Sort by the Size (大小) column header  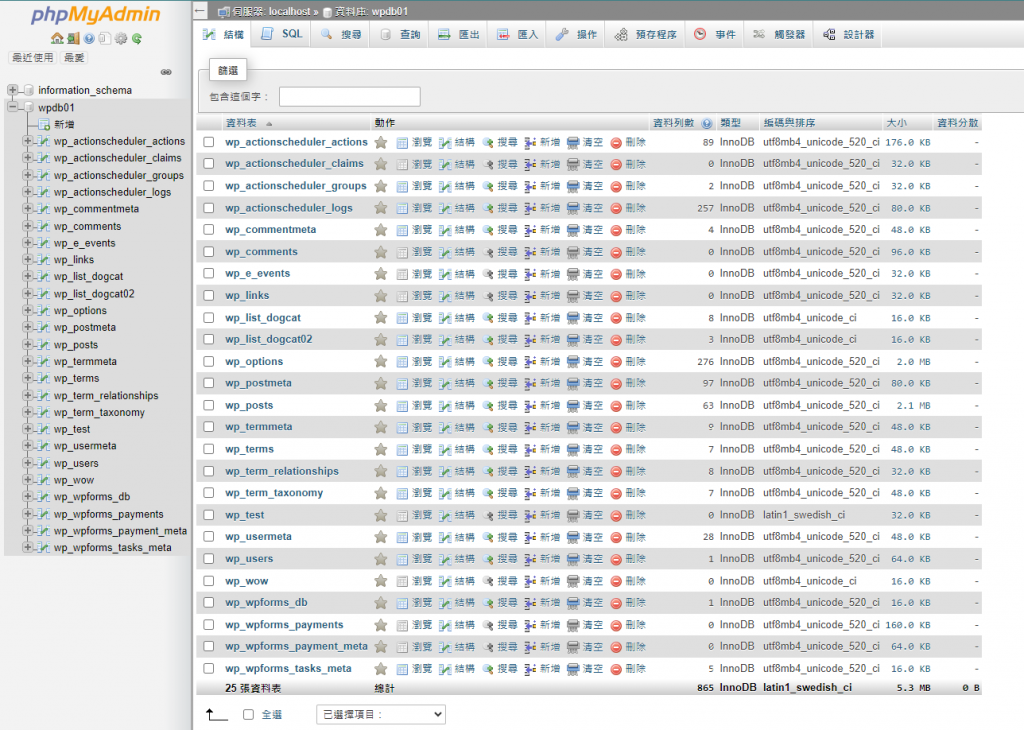tap(896, 123)
